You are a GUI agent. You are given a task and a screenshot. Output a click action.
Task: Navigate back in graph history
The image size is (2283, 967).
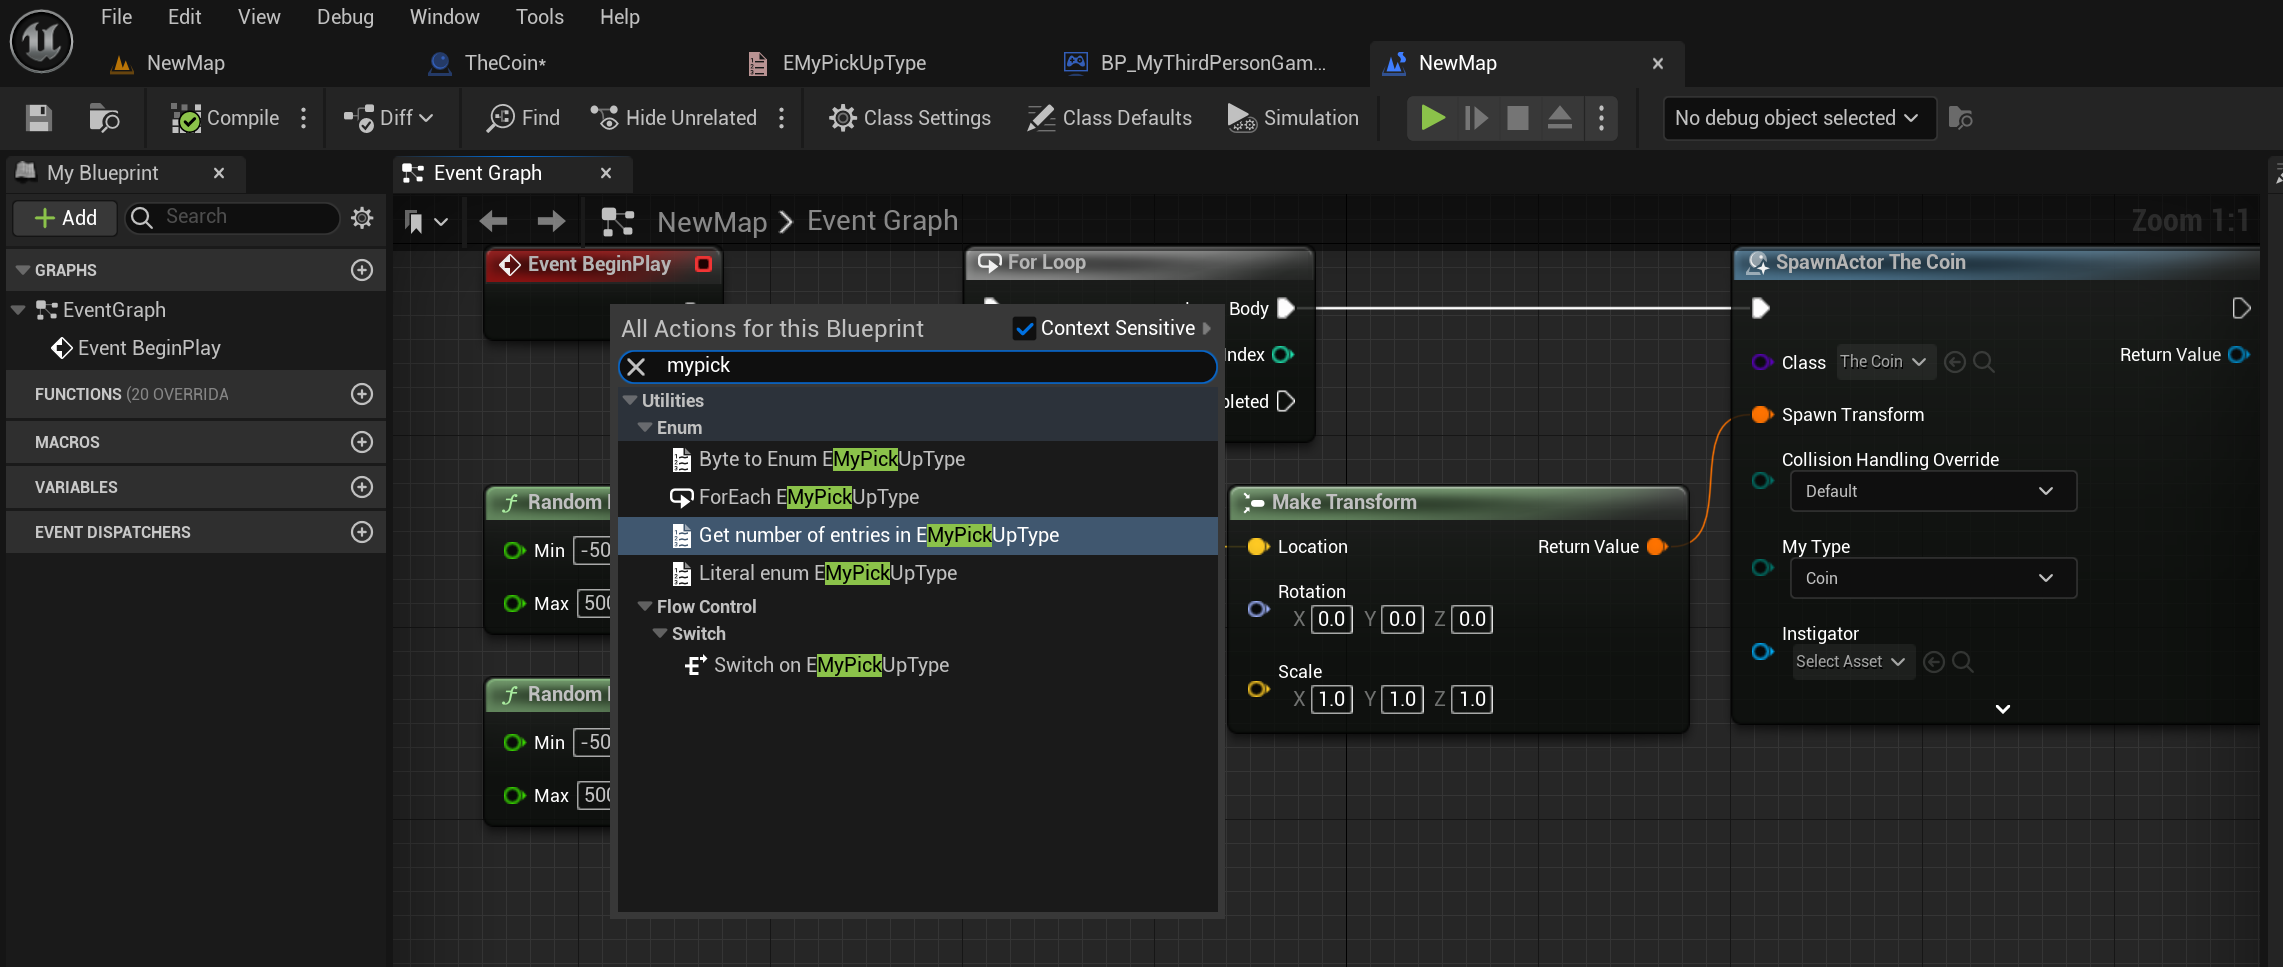[493, 221]
